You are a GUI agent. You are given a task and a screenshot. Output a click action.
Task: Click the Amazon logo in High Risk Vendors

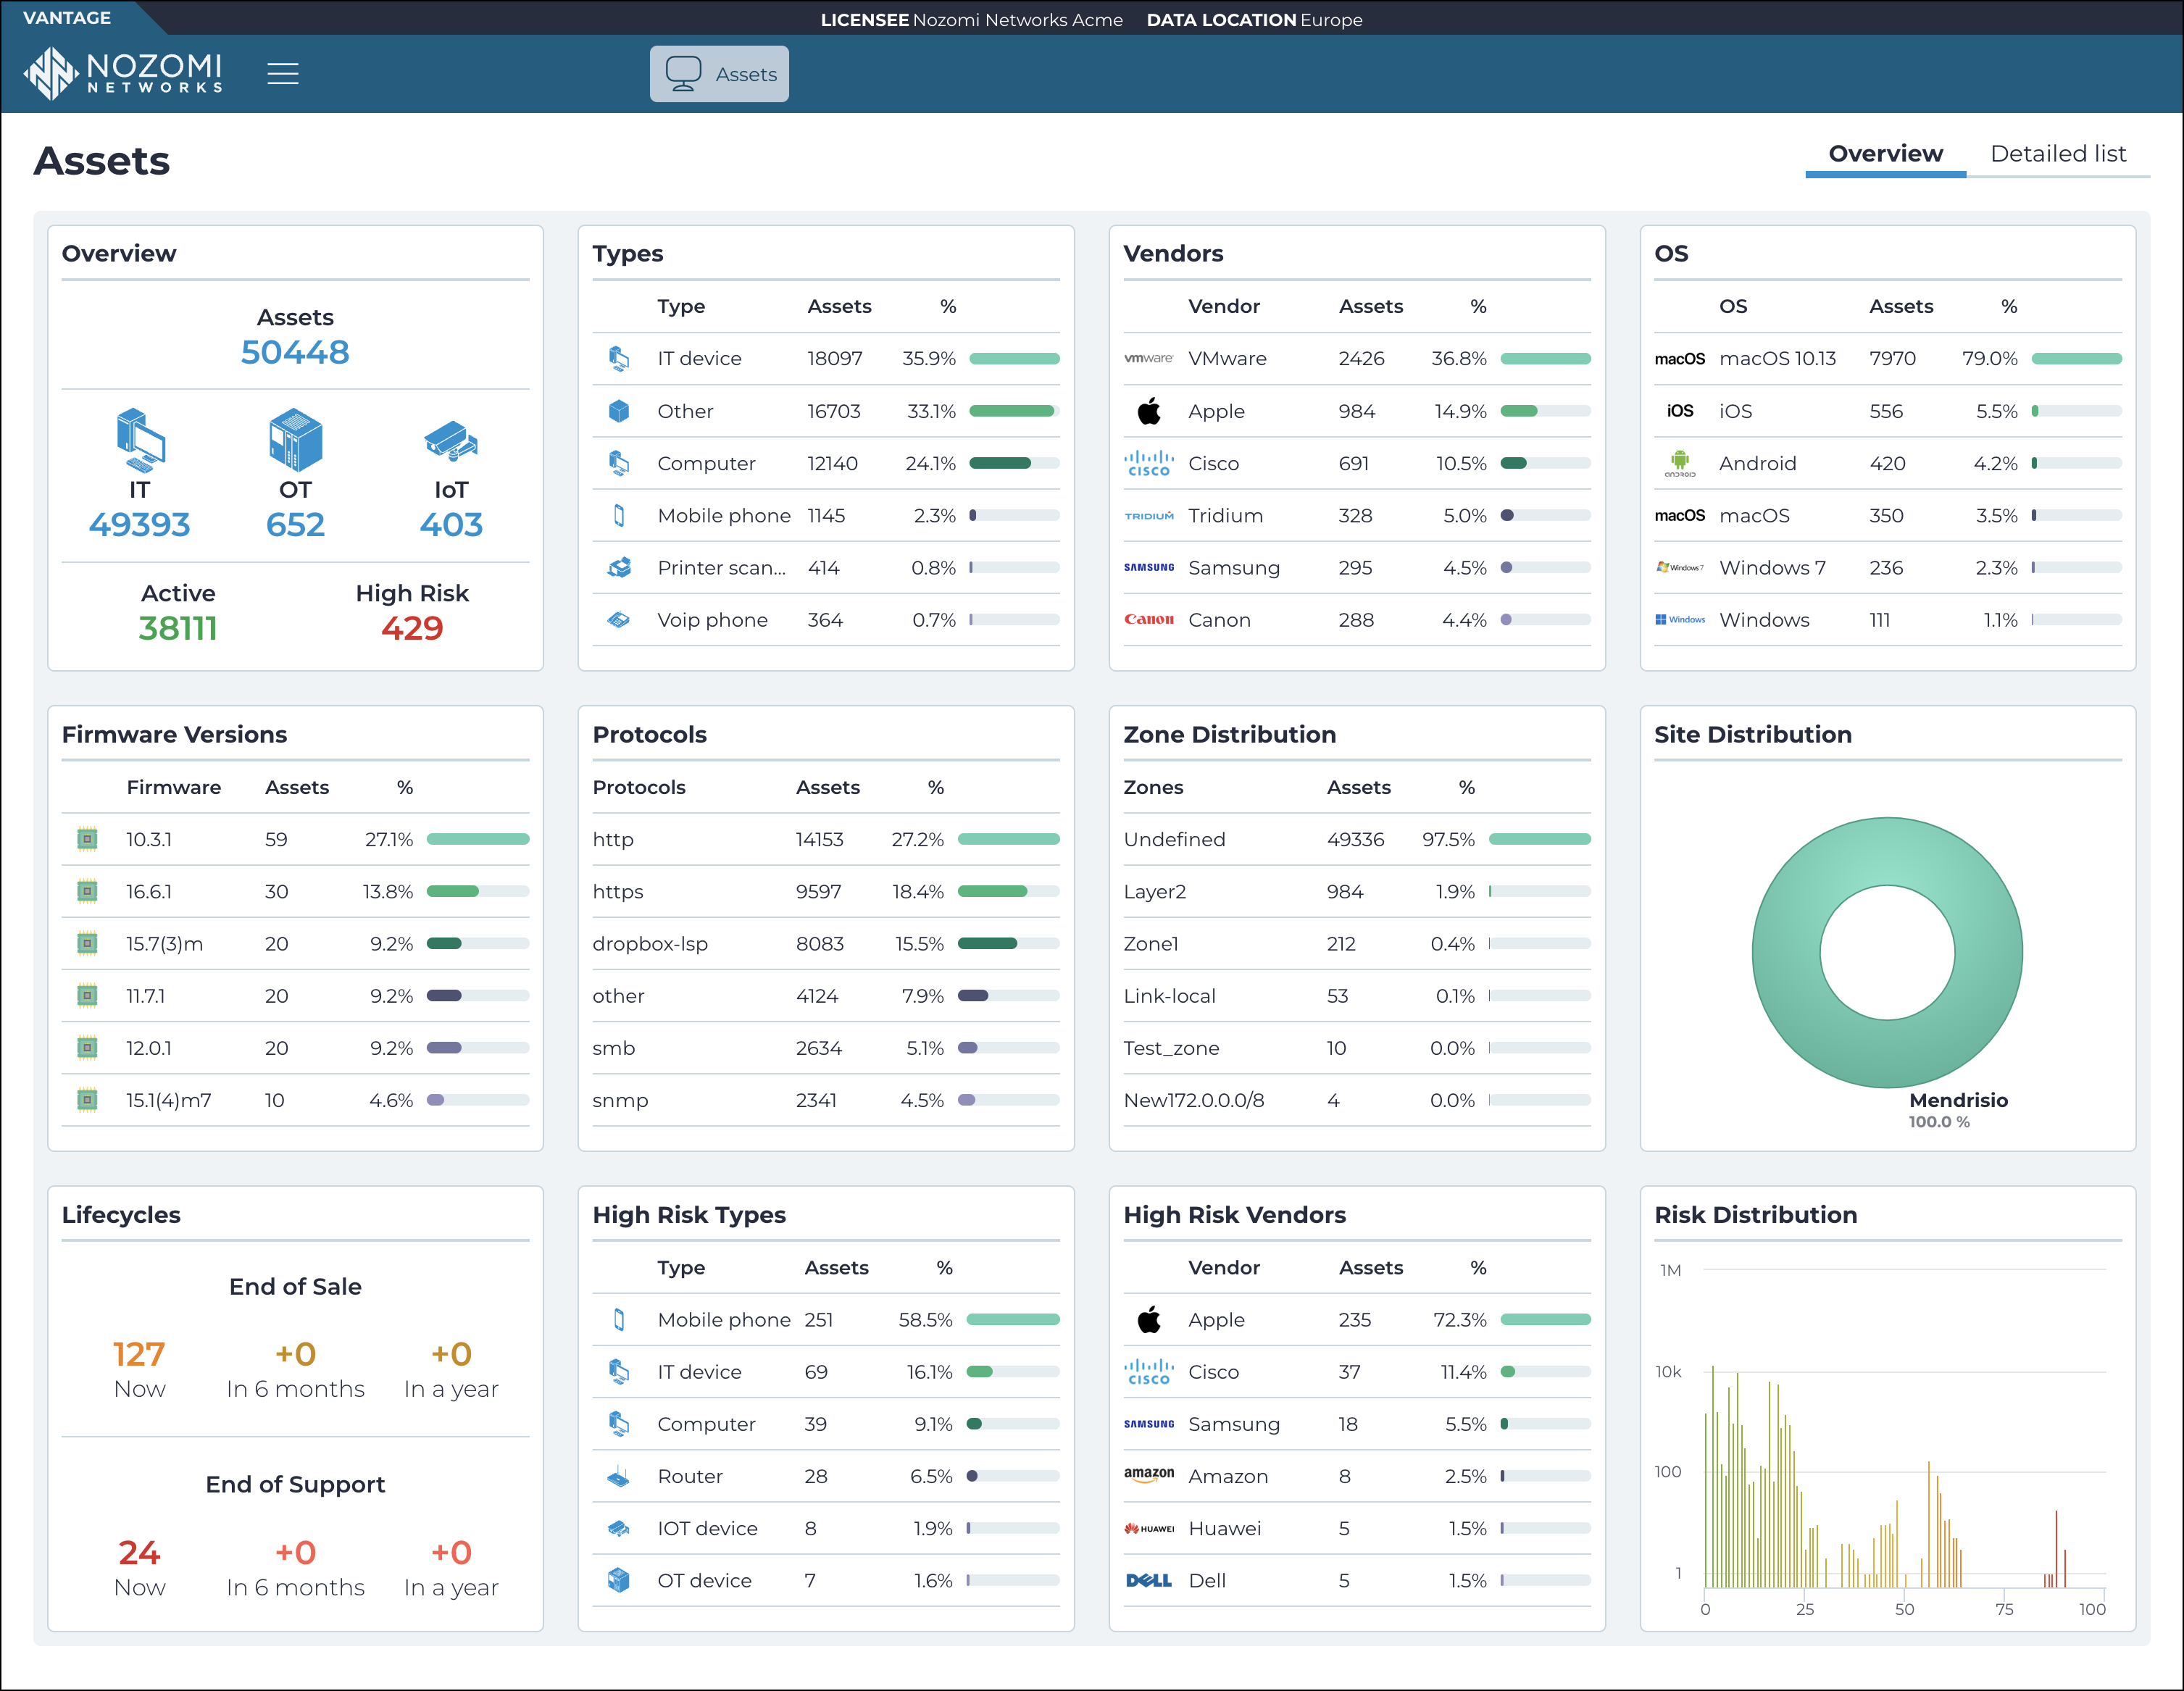1149,1475
